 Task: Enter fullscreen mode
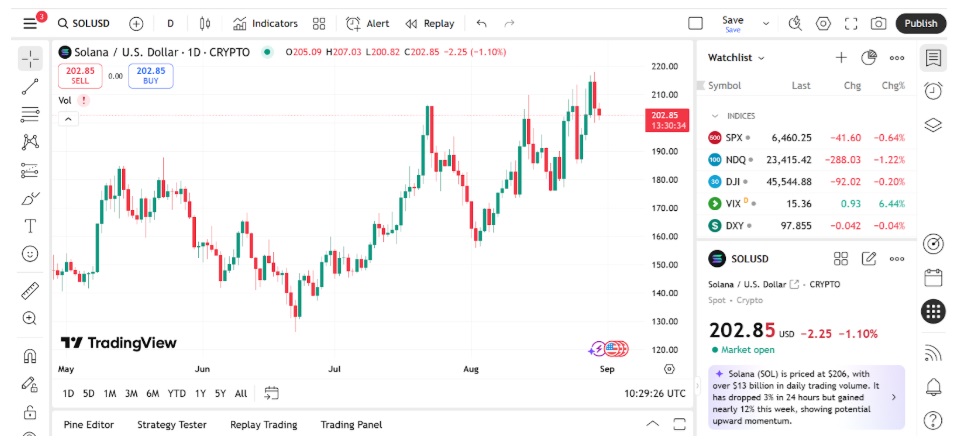pyautogui.click(x=850, y=24)
